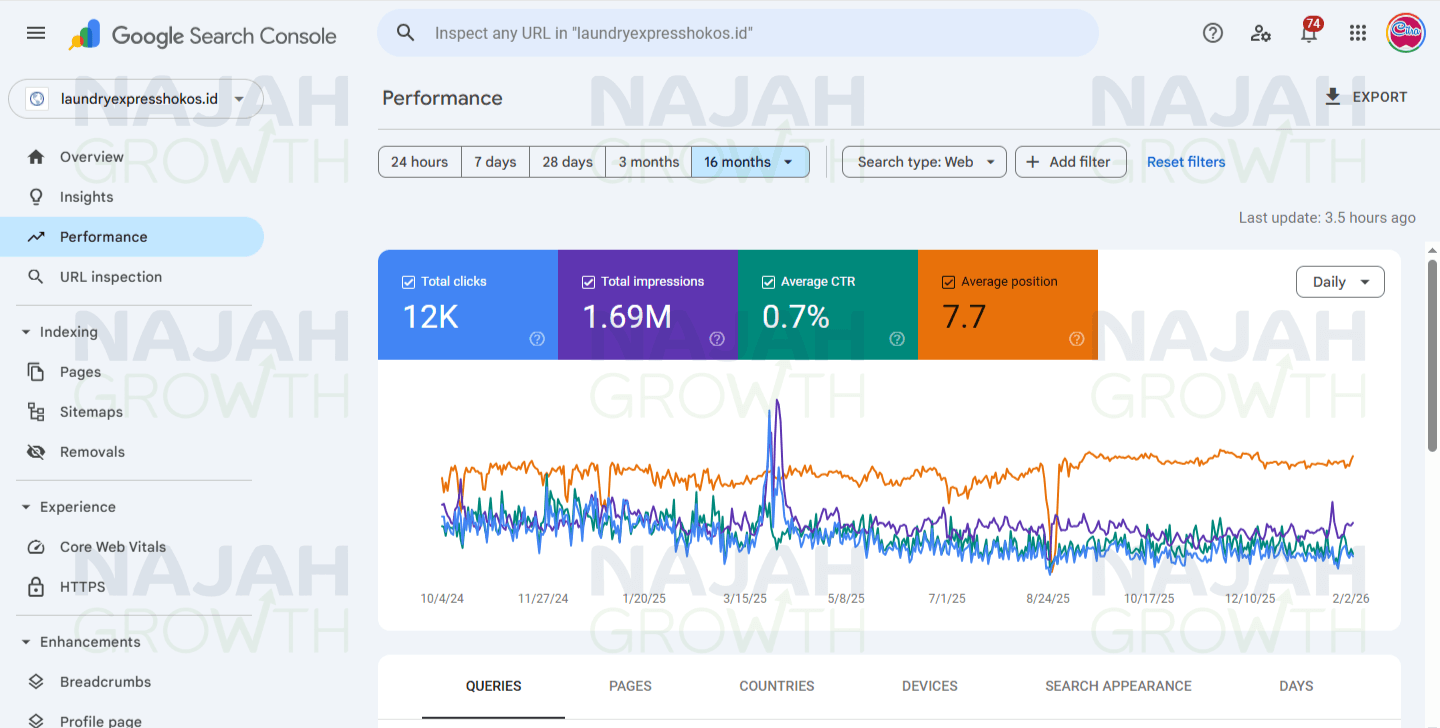Click the Removals crossed-eye icon
The image size is (1440, 728).
36,452
